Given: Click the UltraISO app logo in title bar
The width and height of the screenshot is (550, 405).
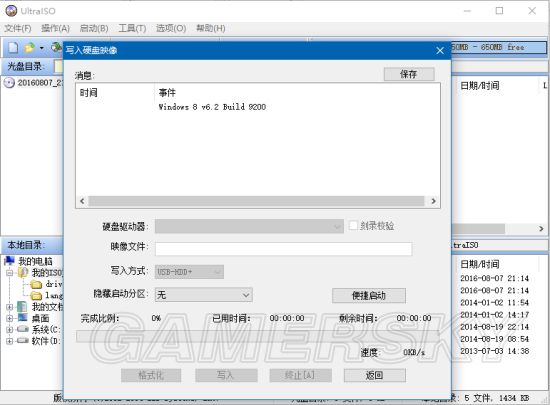Looking at the screenshot, I should pyautogui.click(x=11, y=11).
